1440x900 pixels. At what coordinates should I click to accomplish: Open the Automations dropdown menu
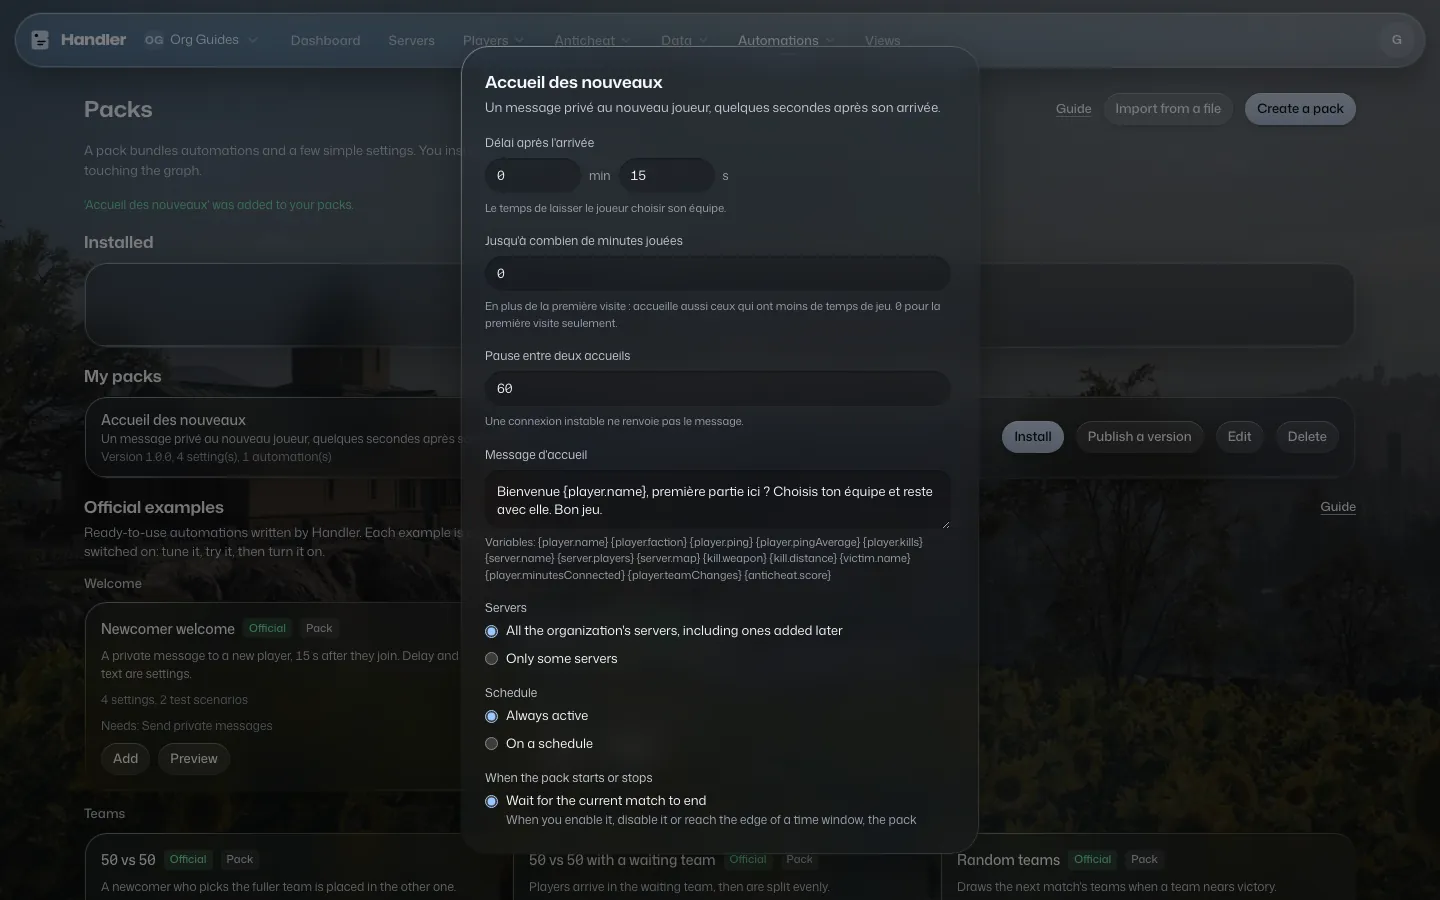tap(786, 41)
